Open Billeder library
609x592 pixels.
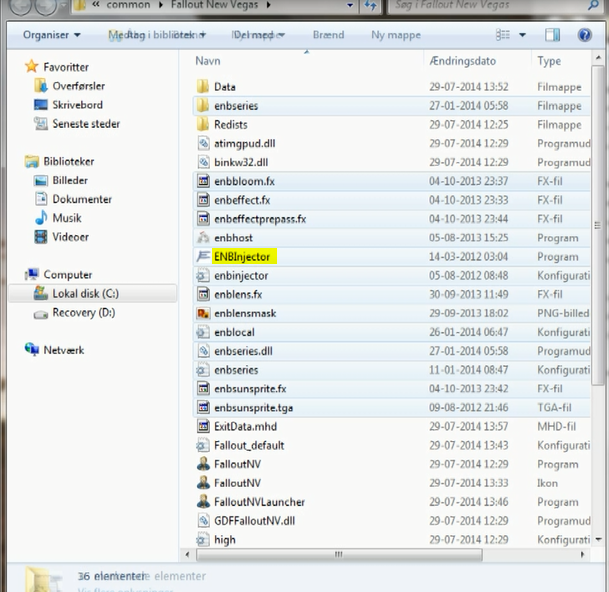point(70,180)
